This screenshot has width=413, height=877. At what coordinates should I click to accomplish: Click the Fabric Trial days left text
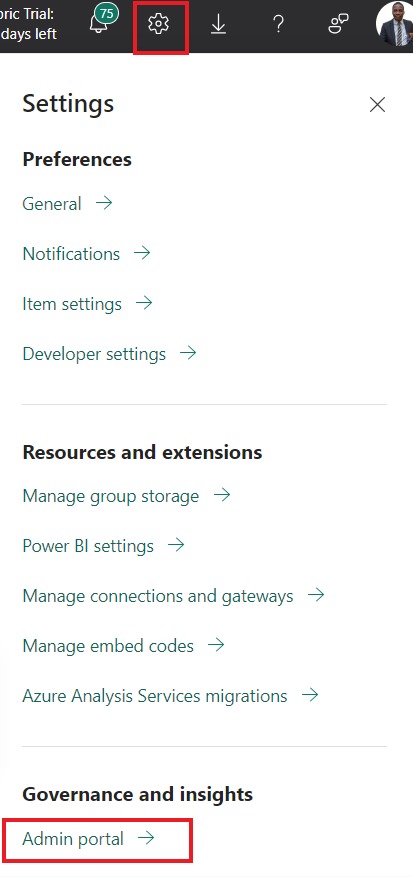[28, 24]
